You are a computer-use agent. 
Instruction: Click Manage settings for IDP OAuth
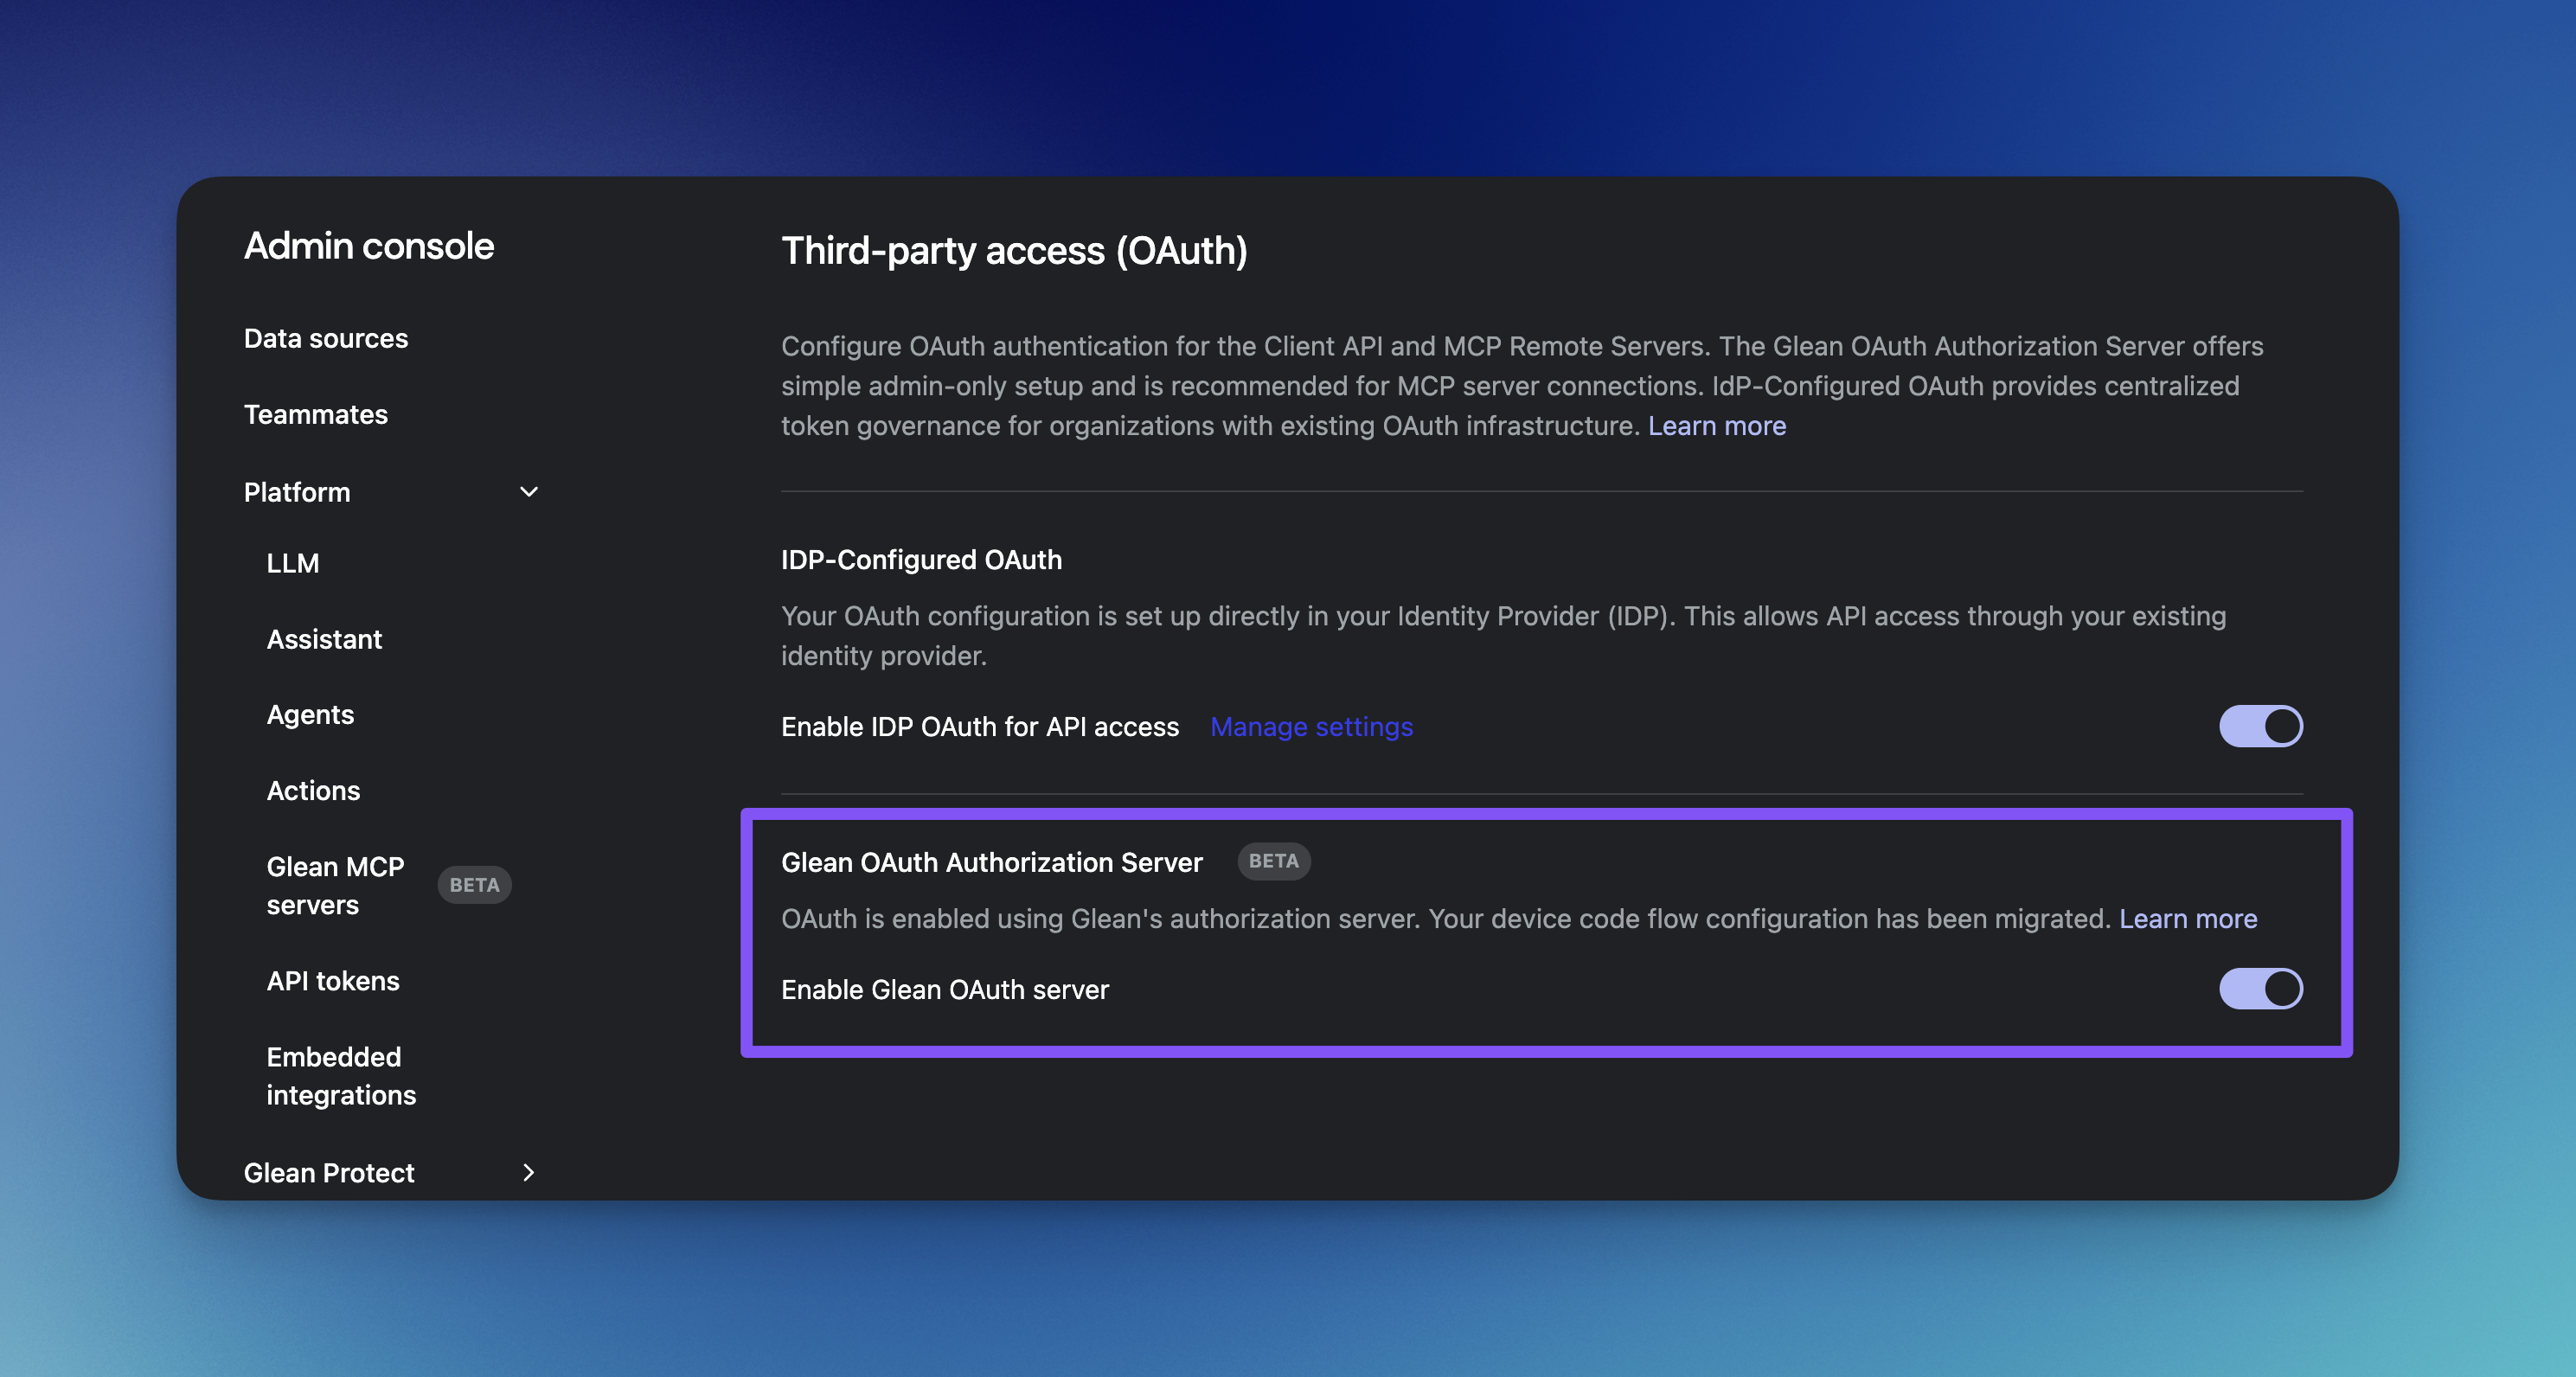[x=1311, y=726]
